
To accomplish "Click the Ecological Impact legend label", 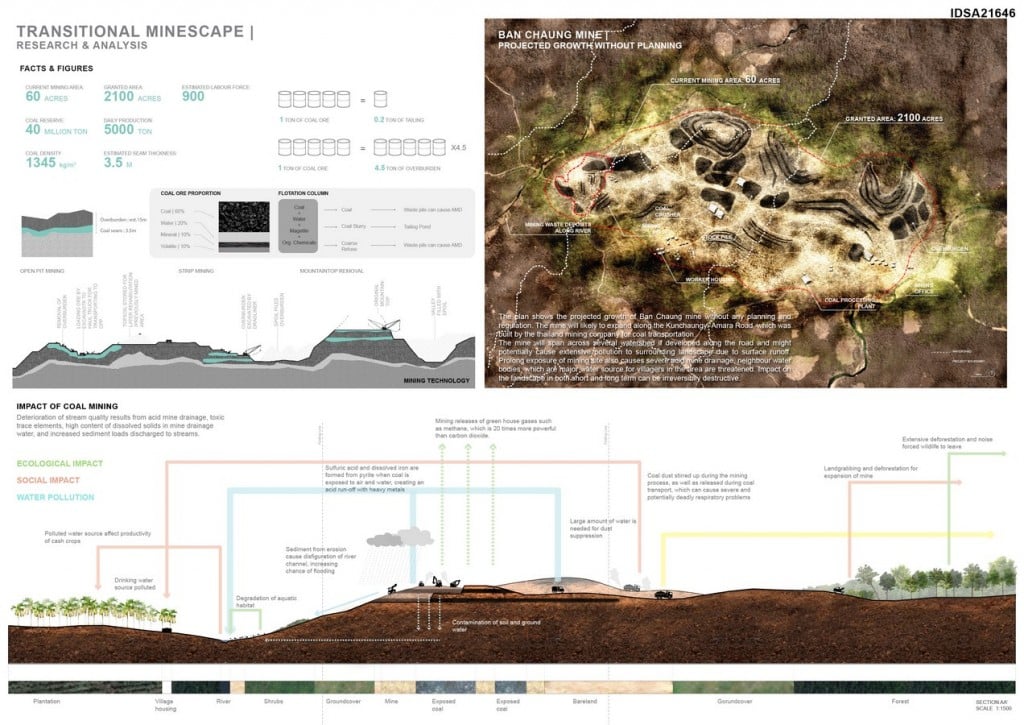I will 59,464.
